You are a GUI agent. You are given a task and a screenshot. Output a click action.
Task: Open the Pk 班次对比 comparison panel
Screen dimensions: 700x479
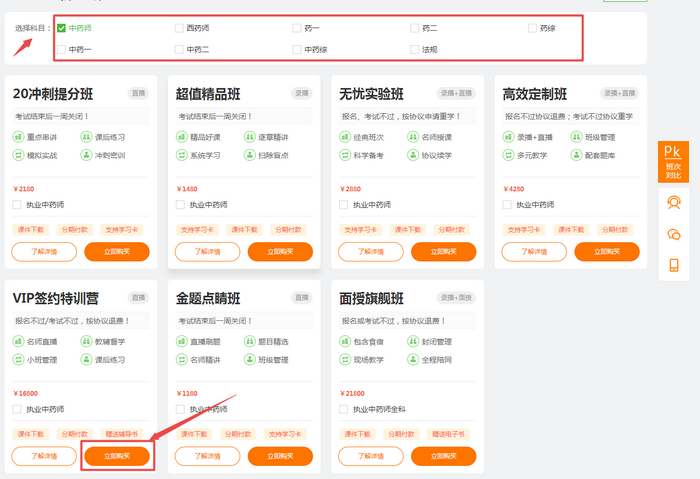[x=673, y=161]
